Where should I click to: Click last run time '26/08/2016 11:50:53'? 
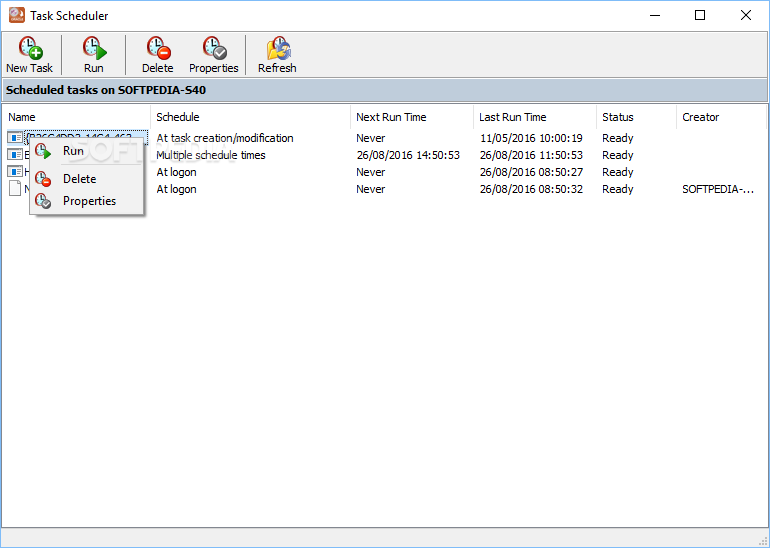(x=531, y=155)
